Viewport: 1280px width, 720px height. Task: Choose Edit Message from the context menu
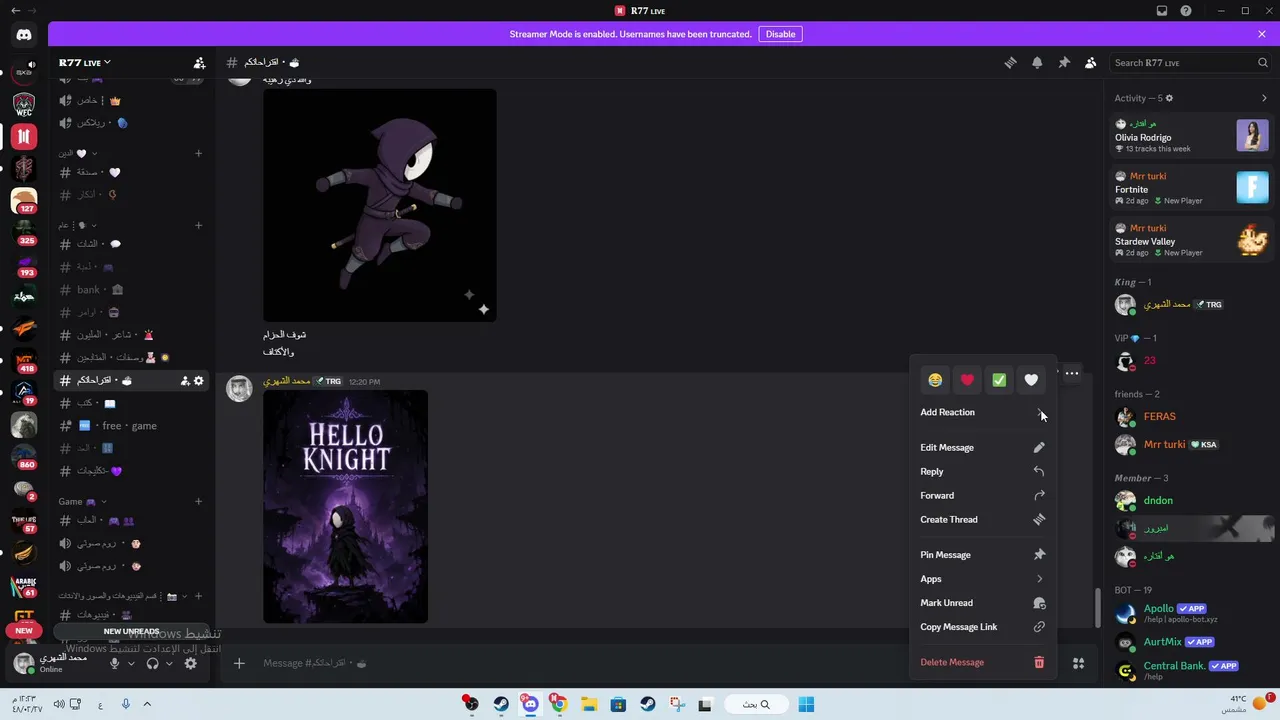point(982,447)
